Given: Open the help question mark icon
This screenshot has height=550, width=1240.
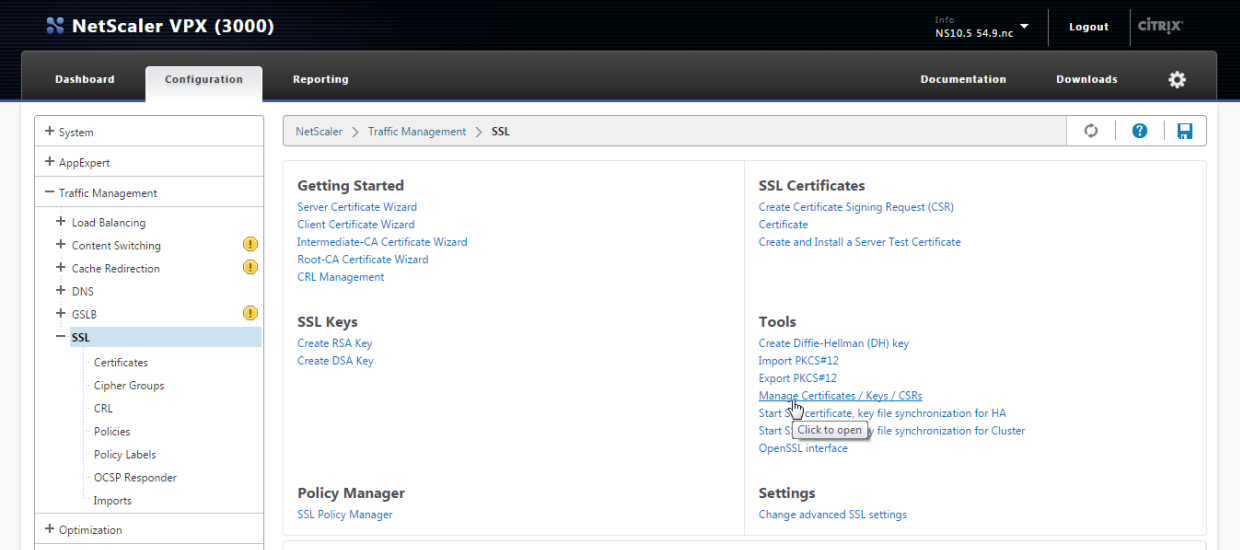Looking at the screenshot, I should 1139,131.
